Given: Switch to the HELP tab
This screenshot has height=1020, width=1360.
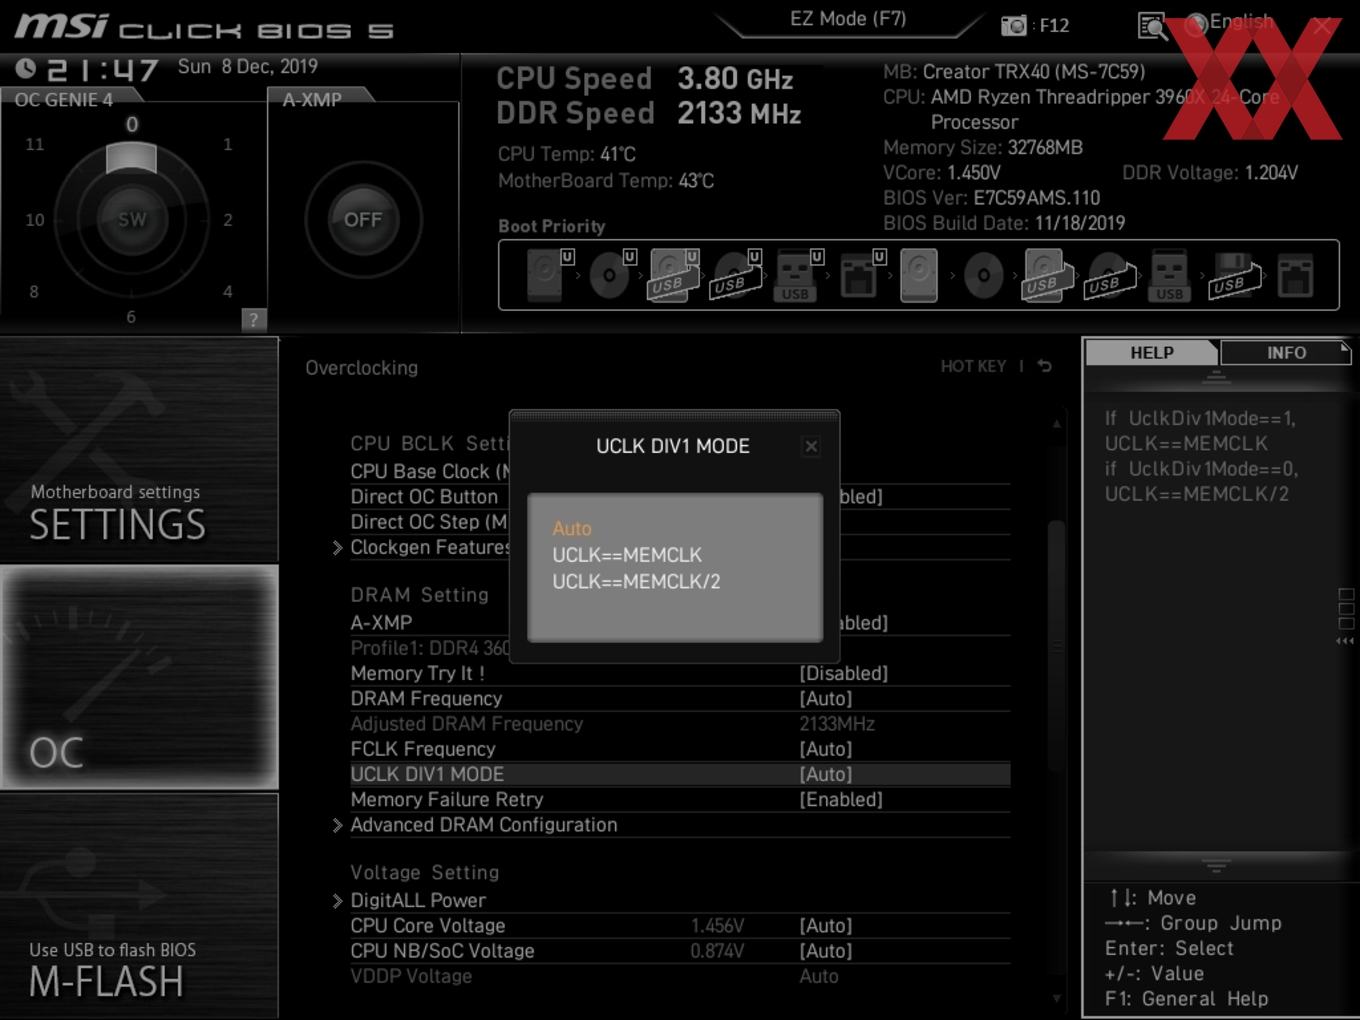Looking at the screenshot, I should click(x=1151, y=353).
